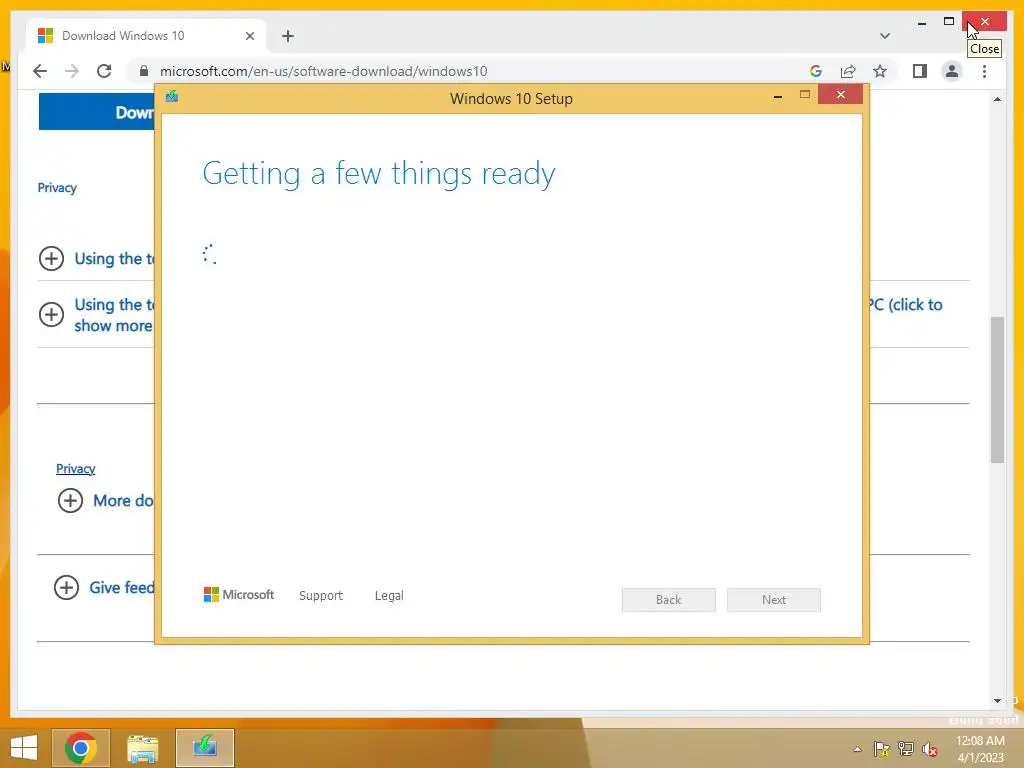Maximize the Chrome window

pyautogui.click(x=949, y=22)
